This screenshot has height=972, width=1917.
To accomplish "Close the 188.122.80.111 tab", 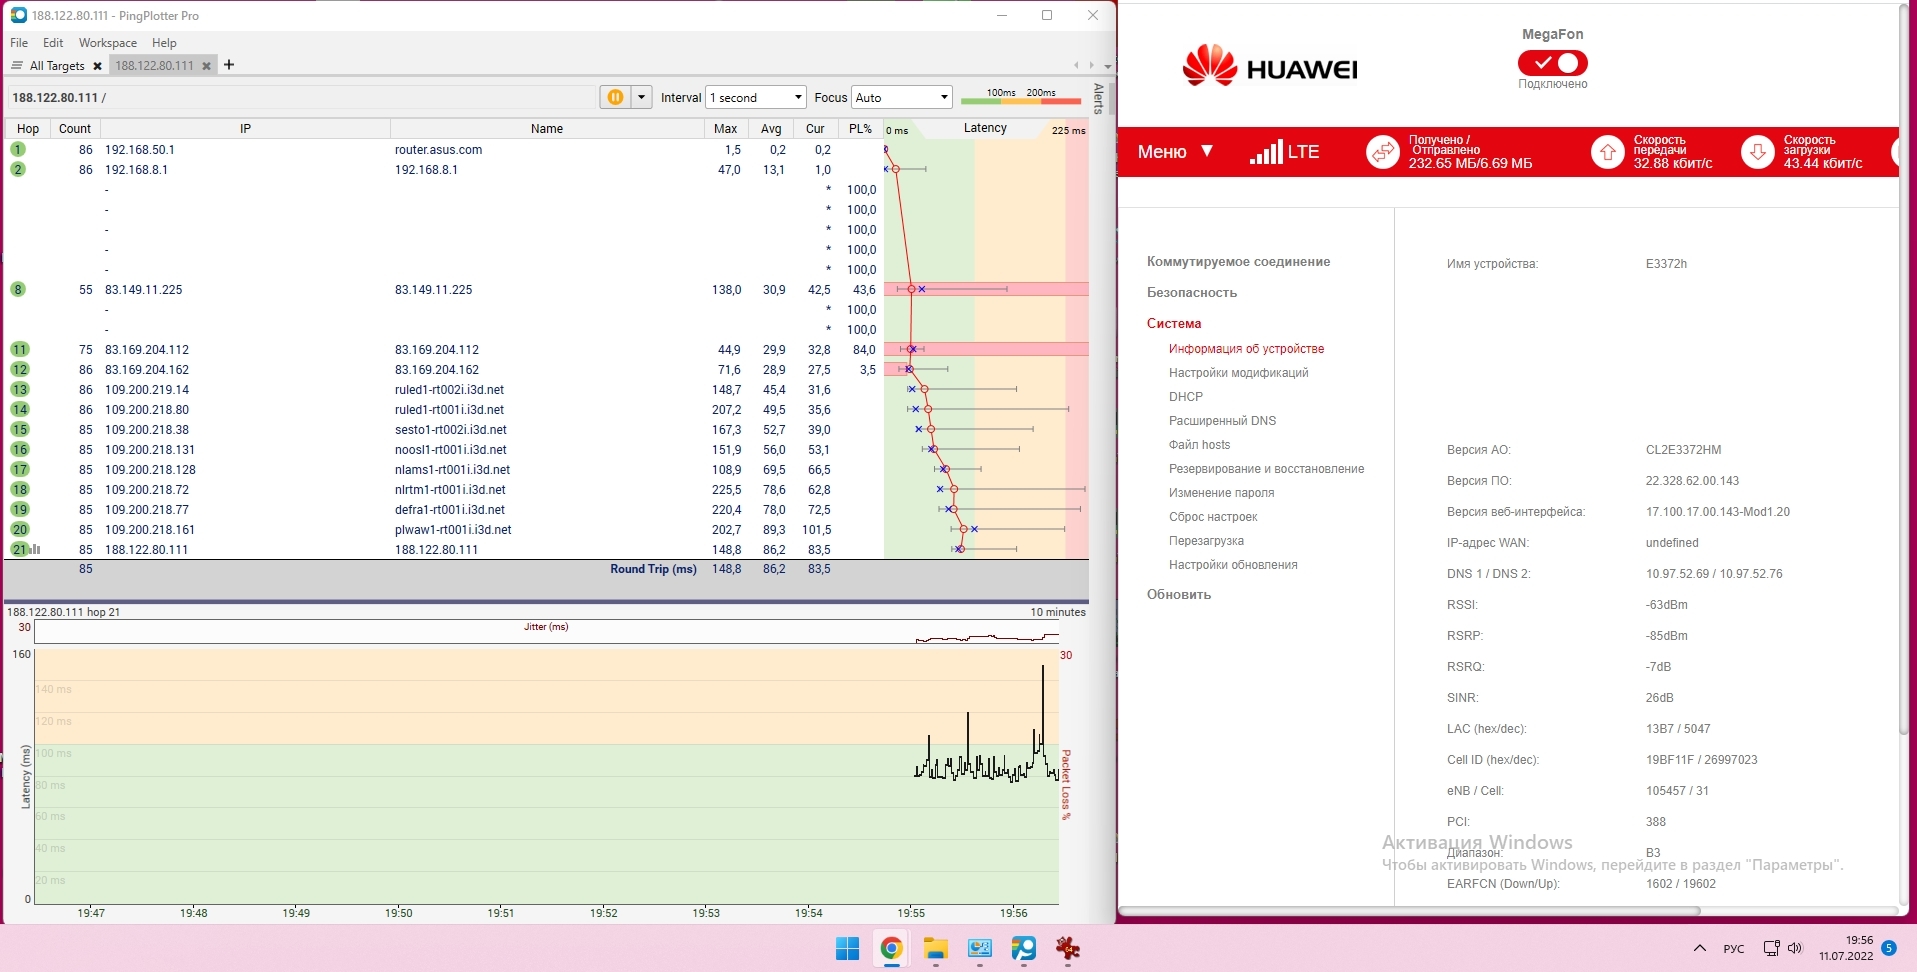I will 206,66.
